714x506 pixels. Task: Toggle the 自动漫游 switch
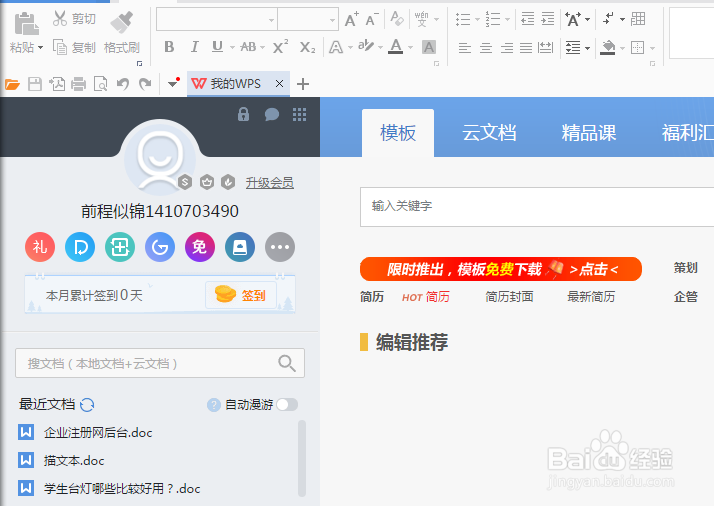(x=287, y=404)
